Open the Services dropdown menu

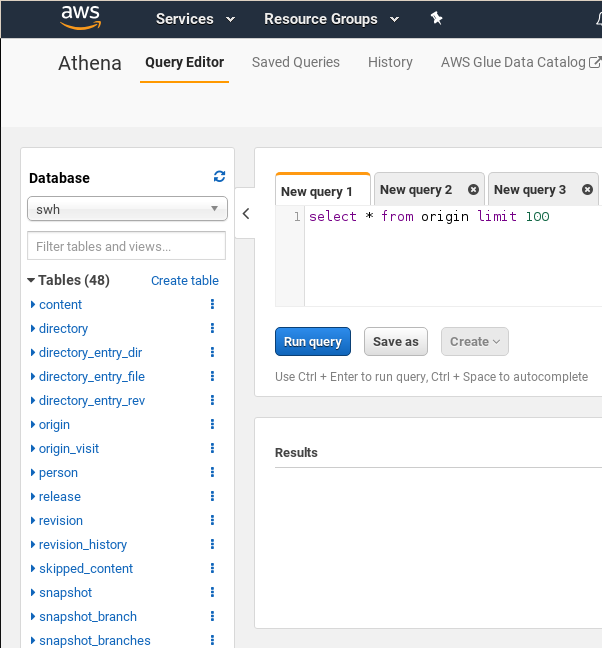tap(195, 19)
